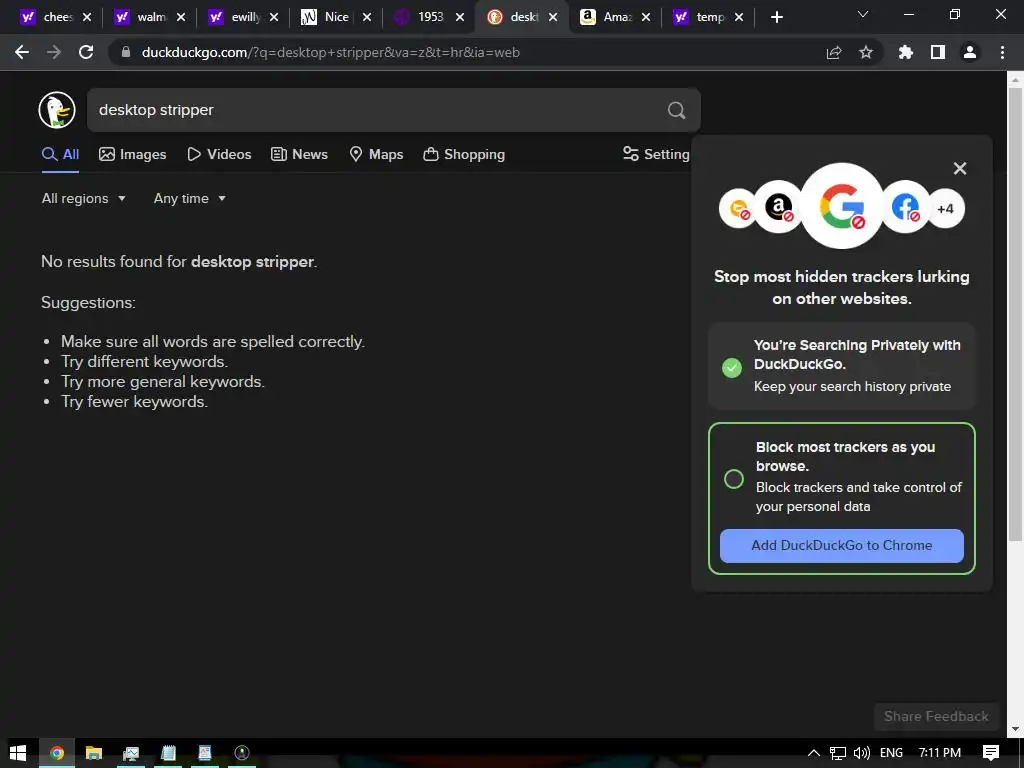Open the Extensions puzzle icon

[906, 52]
